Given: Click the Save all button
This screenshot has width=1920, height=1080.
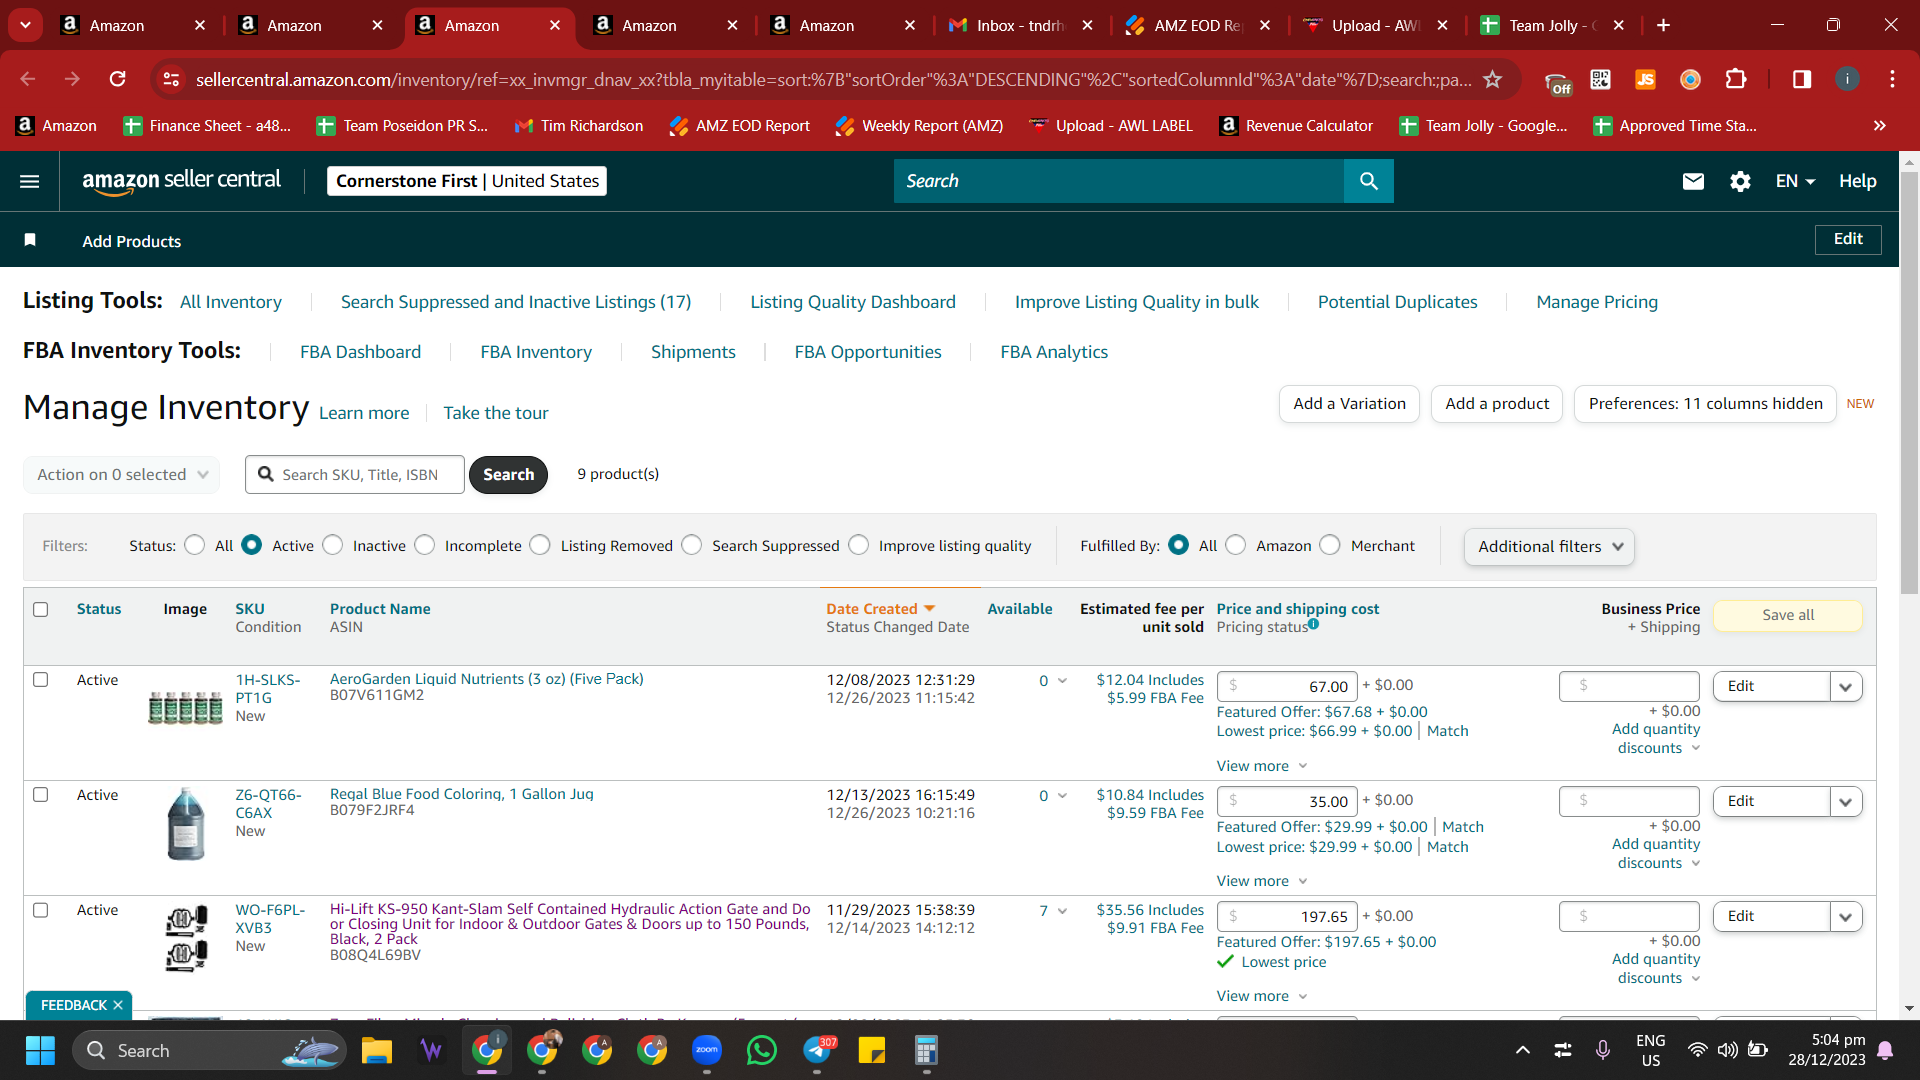Looking at the screenshot, I should [x=1788, y=615].
